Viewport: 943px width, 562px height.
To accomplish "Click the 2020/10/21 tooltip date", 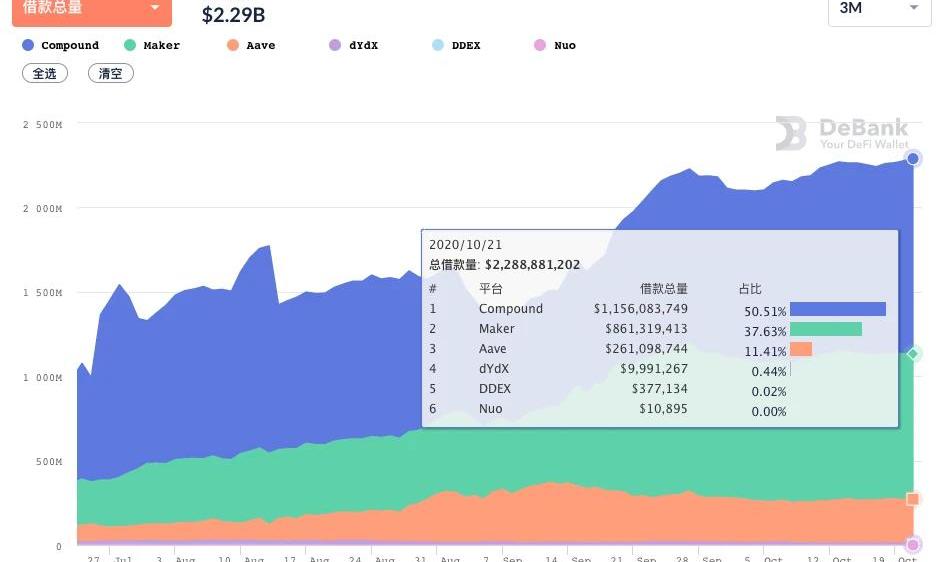I will [x=465, y=245].
